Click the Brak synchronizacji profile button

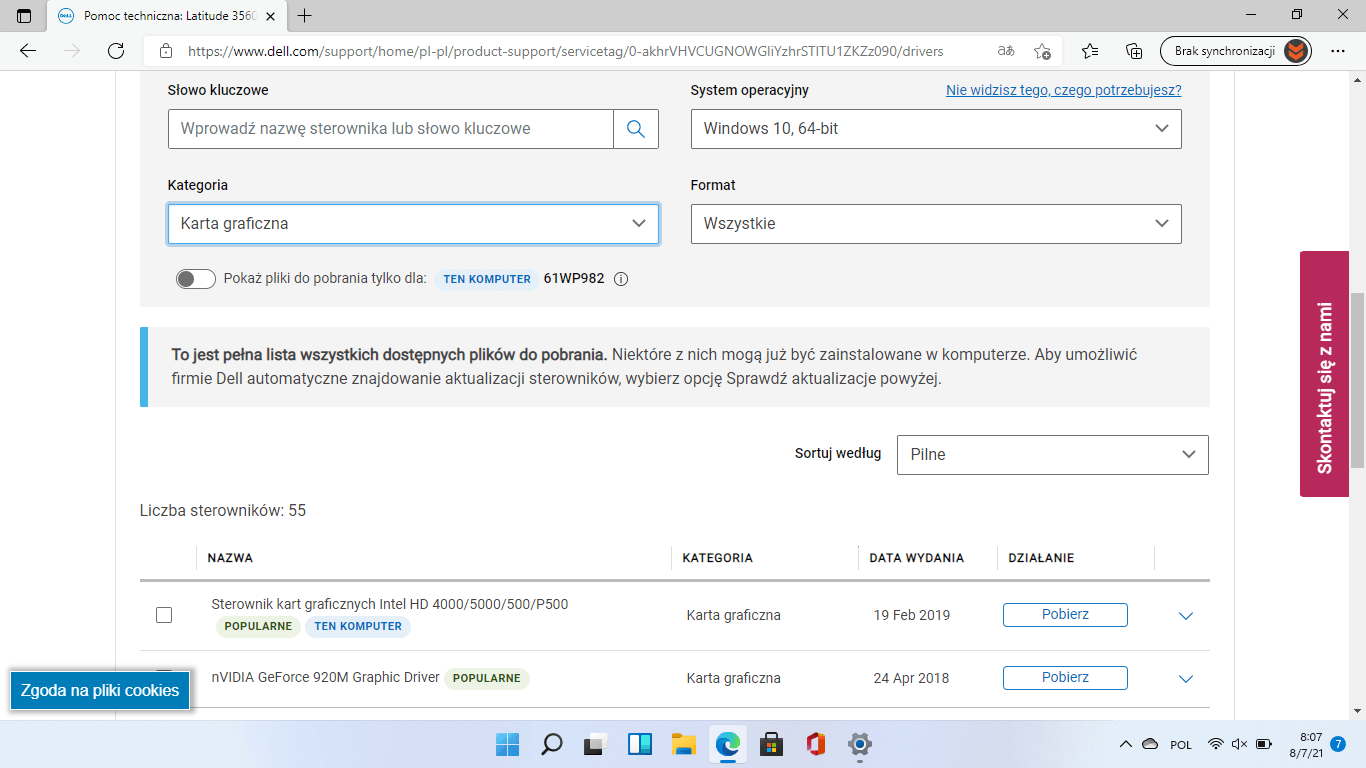(1235, 51)
